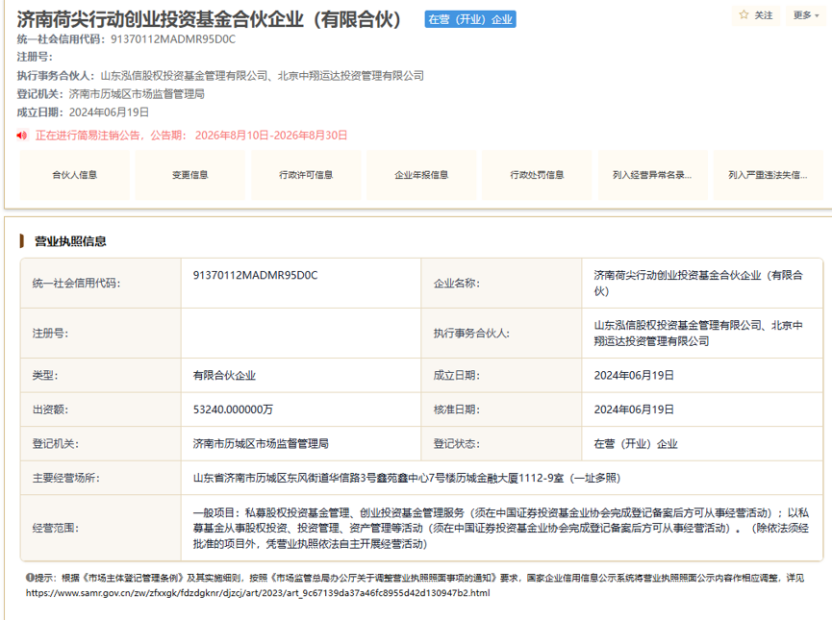This screenshot has height=620, width=832.
Task: Open the samr.gov.cn notice URL
Action: pos(258,593)
